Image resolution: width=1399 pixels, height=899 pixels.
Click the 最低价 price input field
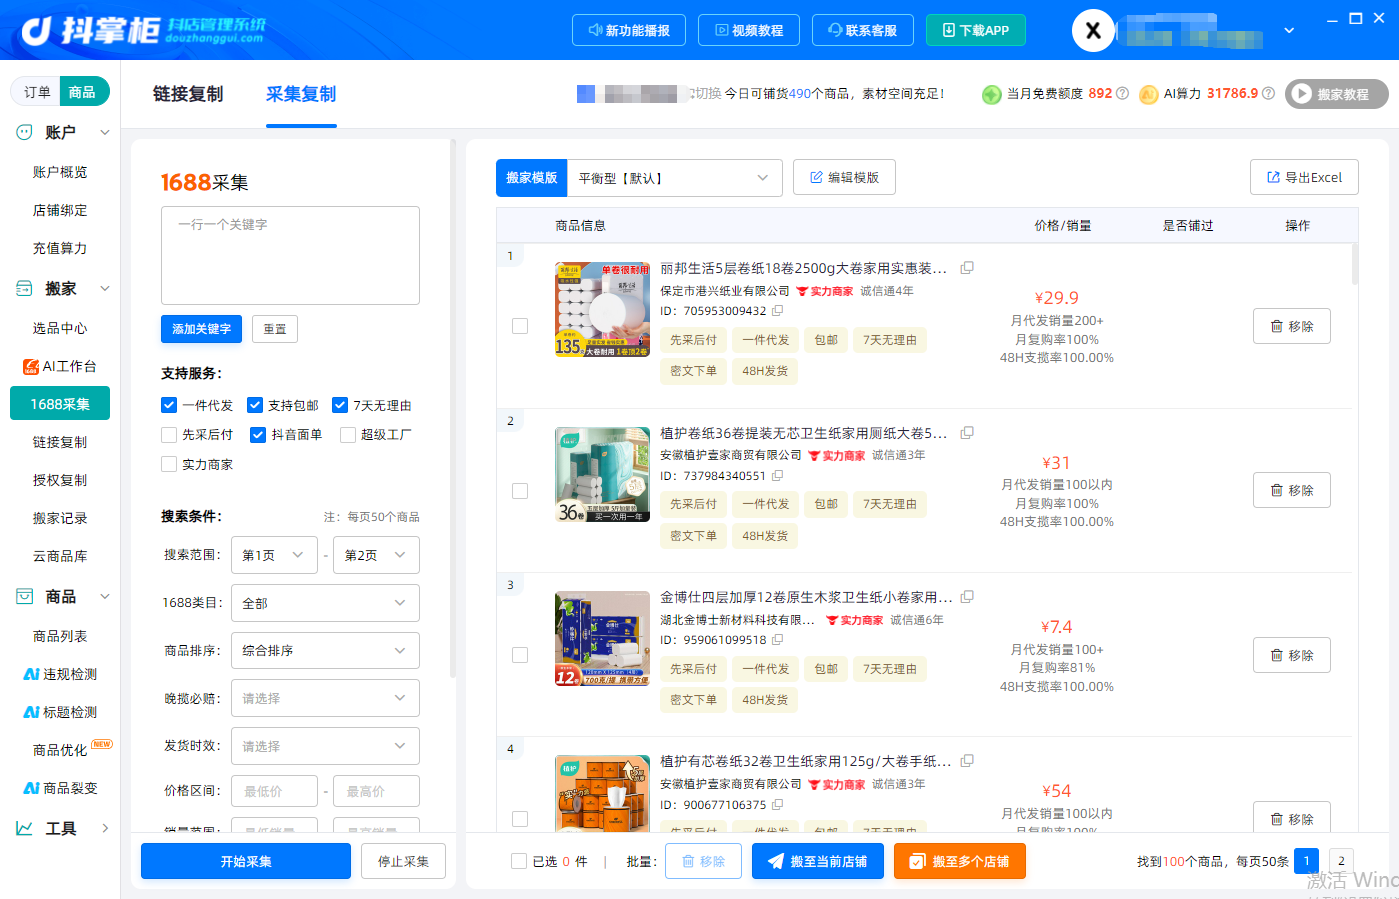tap(274, 791)
